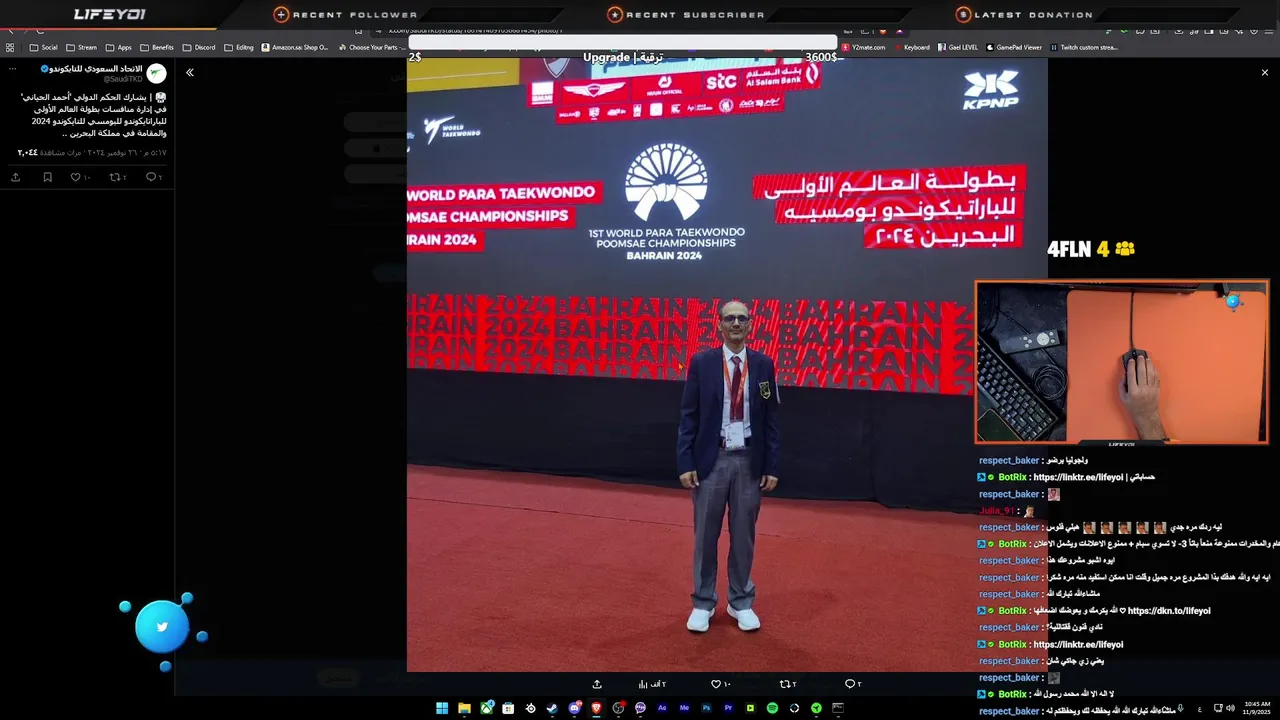The height and width of the screenshot is (720, 1280).
Task: Click the share icon below the photo
Action: (x=597, y=684)
